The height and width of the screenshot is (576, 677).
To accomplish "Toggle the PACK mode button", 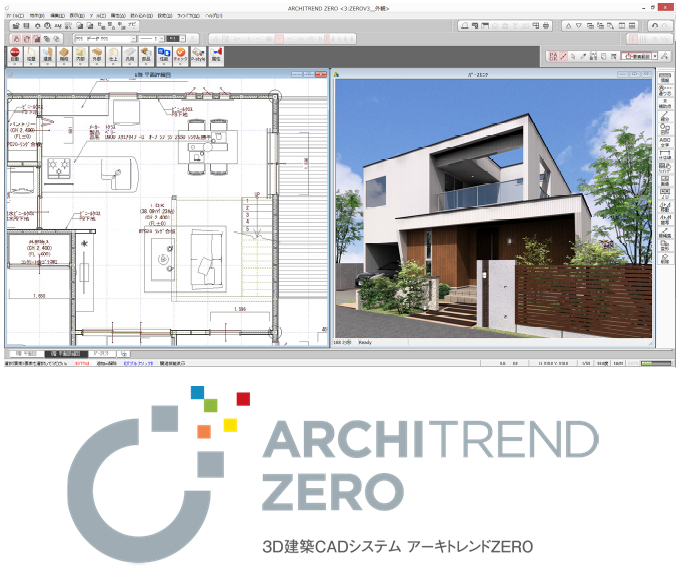I will (x=553, y=56).
